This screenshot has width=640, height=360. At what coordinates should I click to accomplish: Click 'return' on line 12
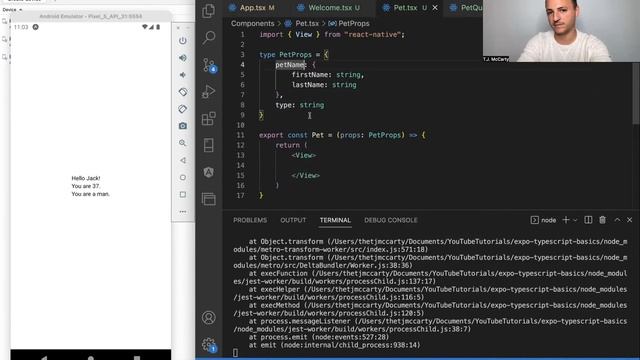pyautogui.click(x=287, y=145)
